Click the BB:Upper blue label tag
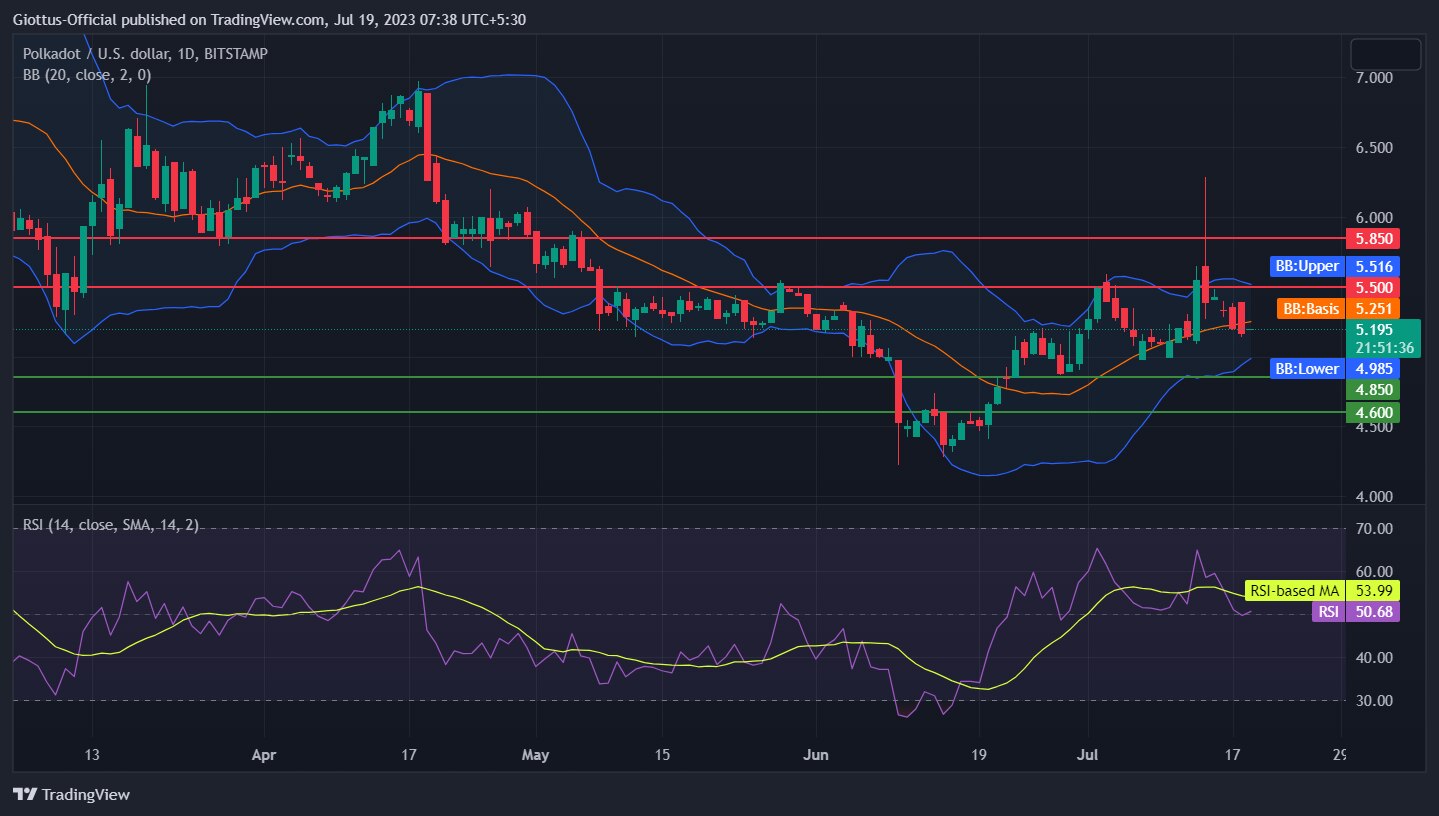1439x816 pixels. (x=1306, y=266)
